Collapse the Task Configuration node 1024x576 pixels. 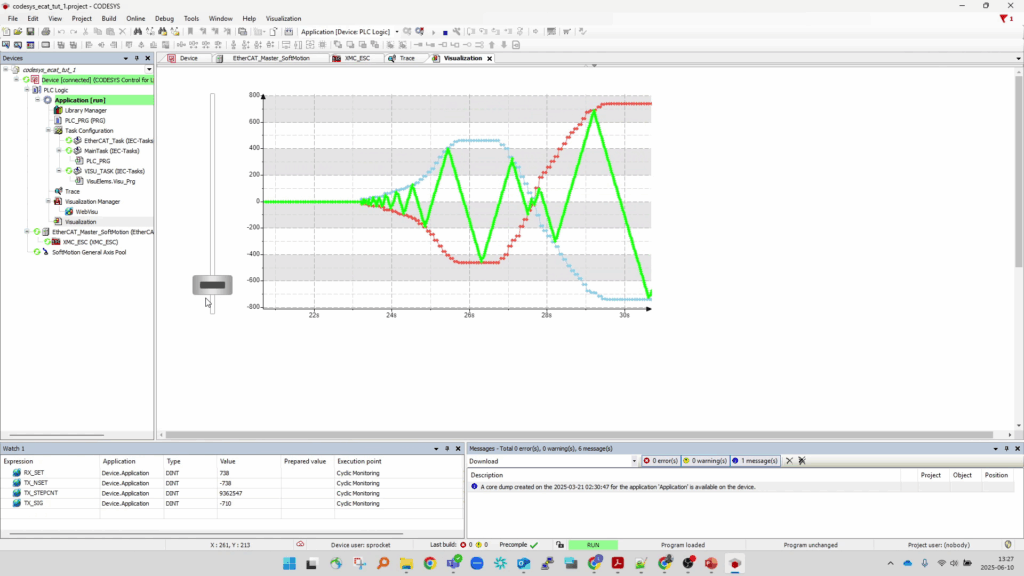coord(48,131)
